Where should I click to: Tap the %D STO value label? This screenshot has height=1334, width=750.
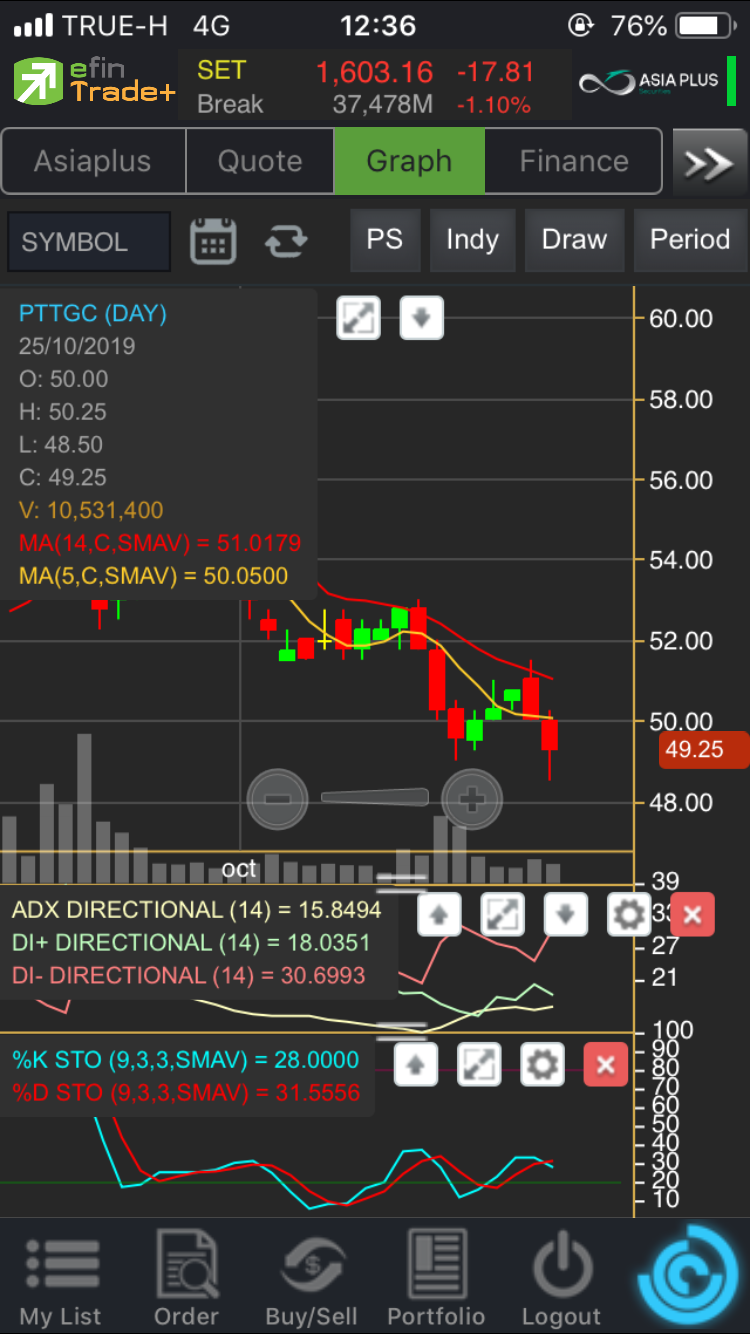tap(185, 1093)
